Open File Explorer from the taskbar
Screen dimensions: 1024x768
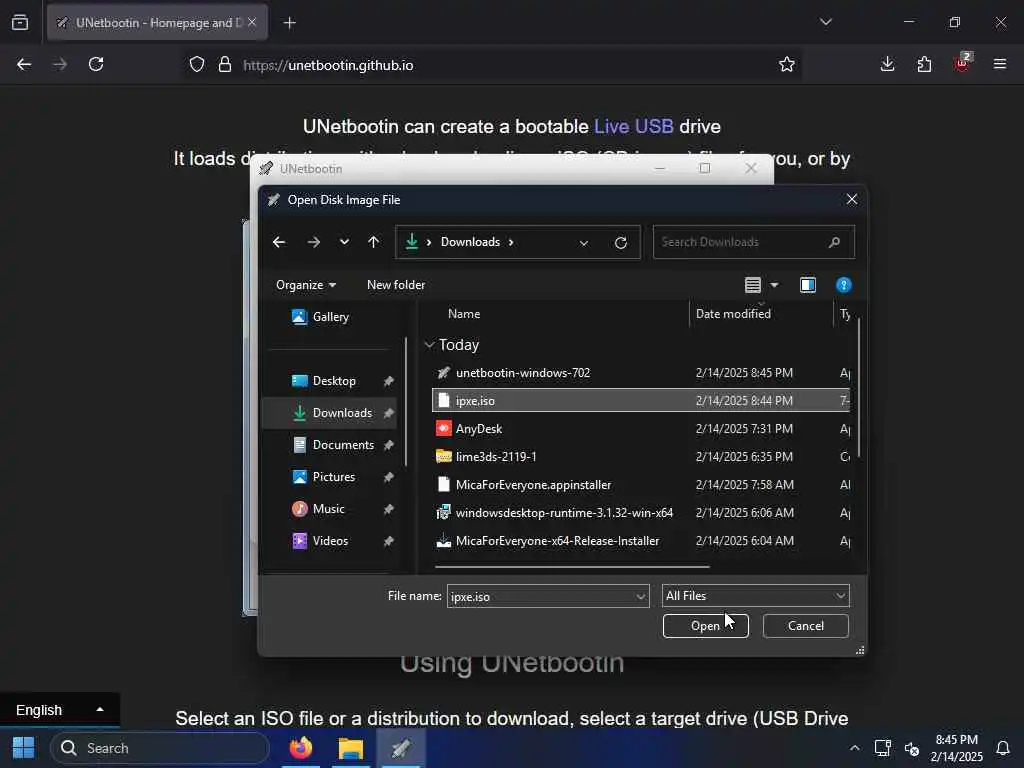click(x=351, y=748)
